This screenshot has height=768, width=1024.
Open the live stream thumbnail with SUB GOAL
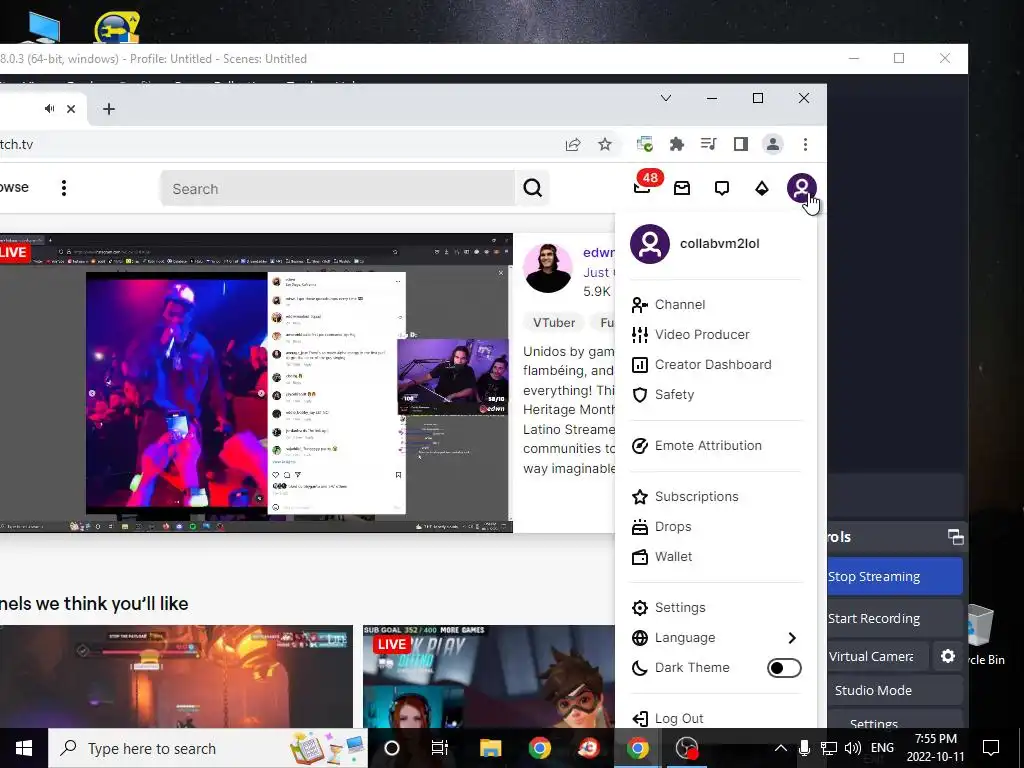coord(488,677)
